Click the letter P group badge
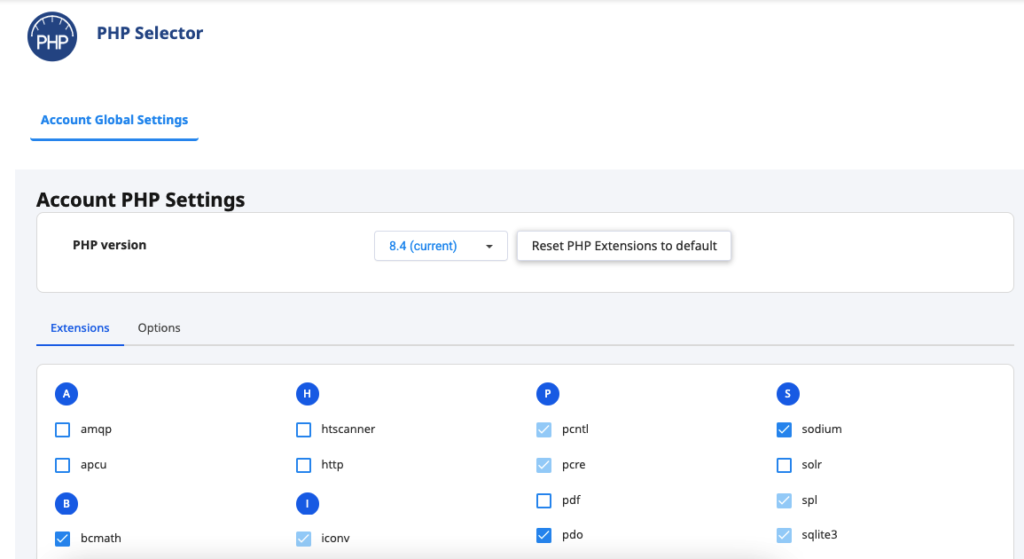 [x=547, y=394]
